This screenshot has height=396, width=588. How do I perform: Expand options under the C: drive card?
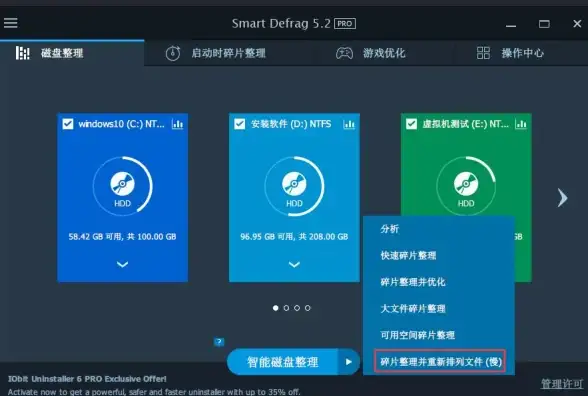[x=122, y=264]
